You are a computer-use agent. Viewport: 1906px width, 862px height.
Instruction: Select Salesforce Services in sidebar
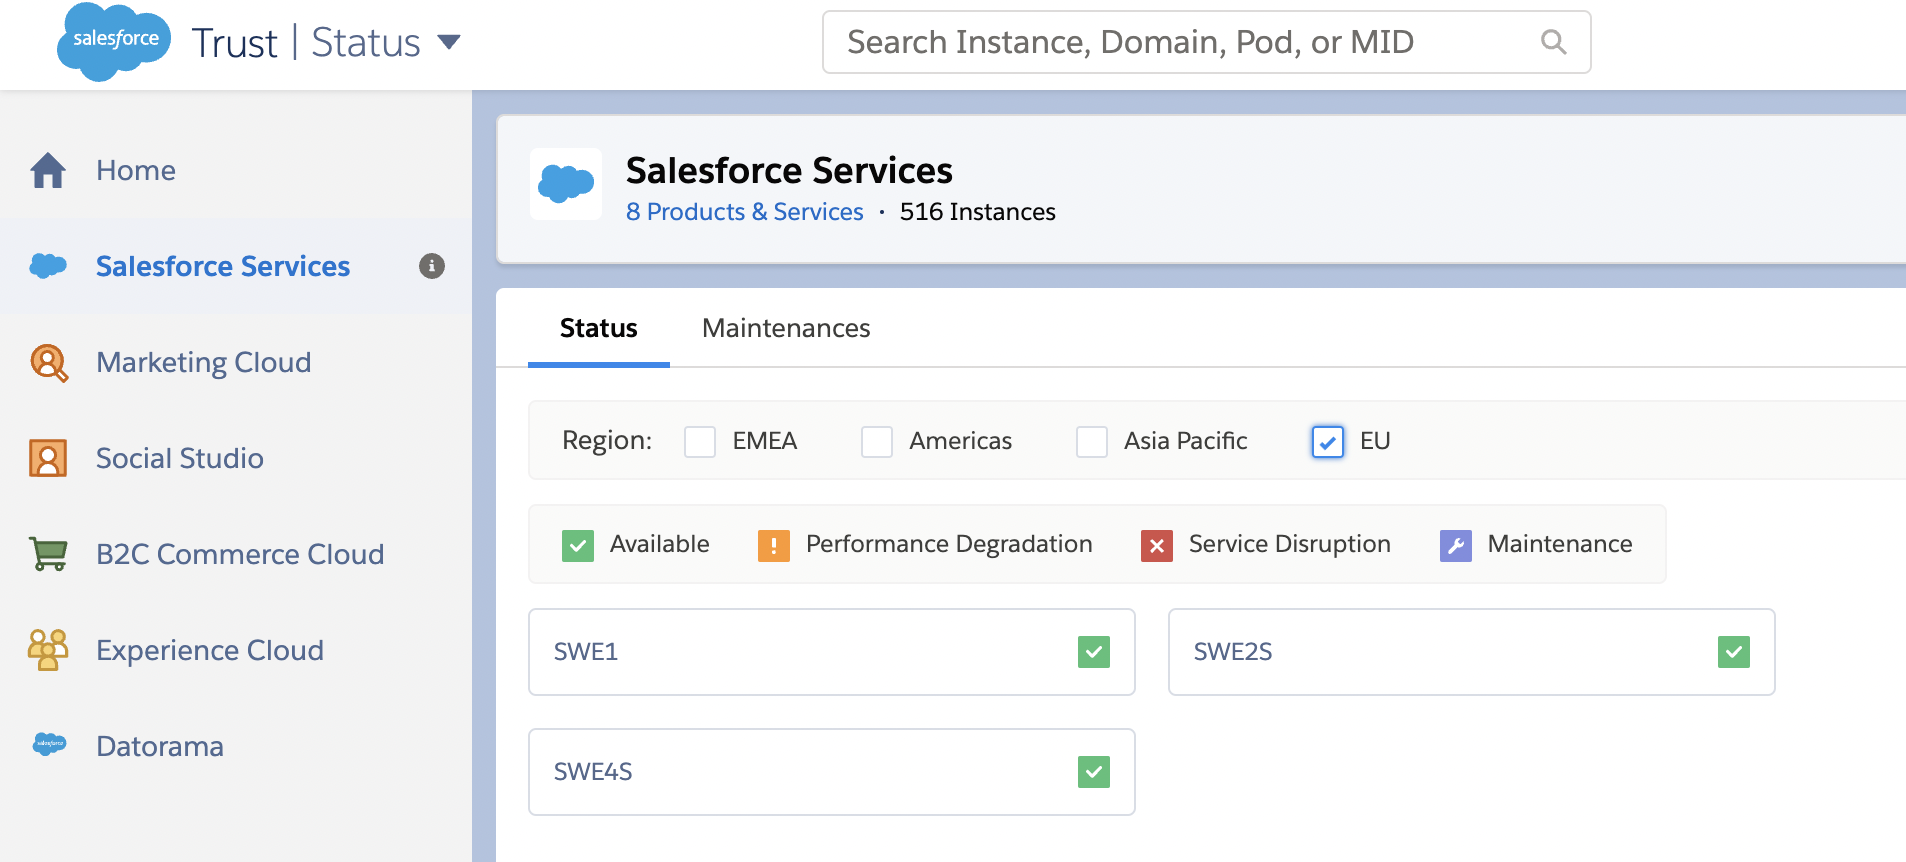(223, 266)
